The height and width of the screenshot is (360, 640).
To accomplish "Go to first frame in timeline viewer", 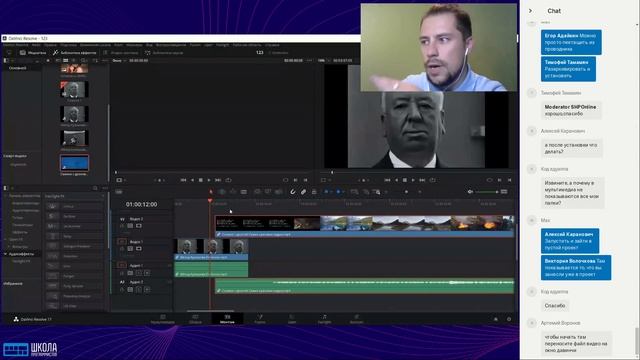I will click(387, 180).
